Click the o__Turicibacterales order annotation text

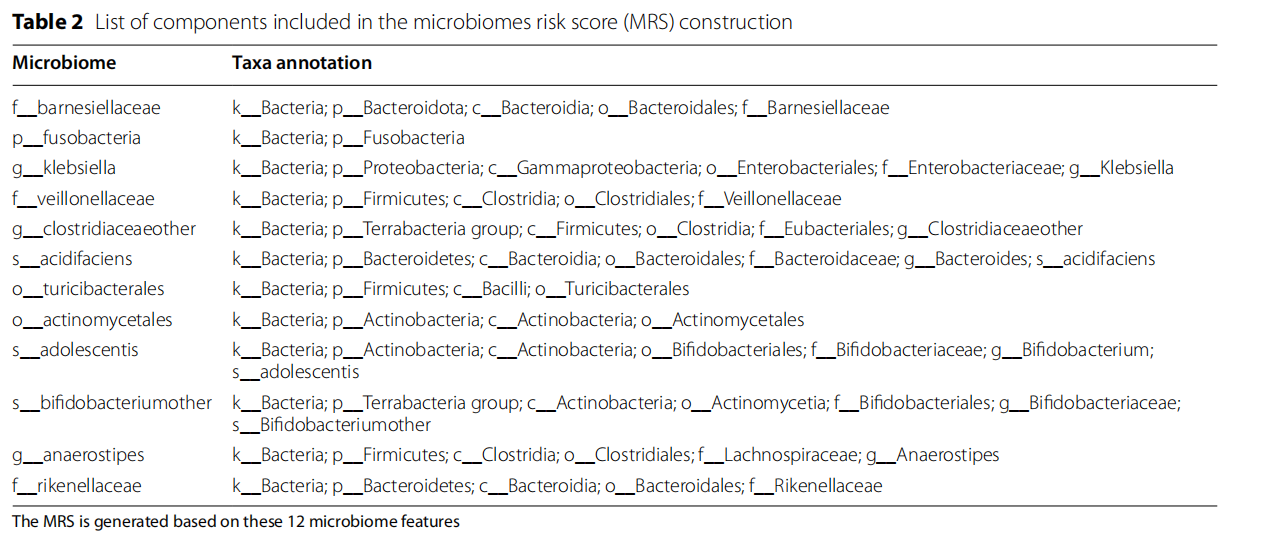tap(612, 289)
